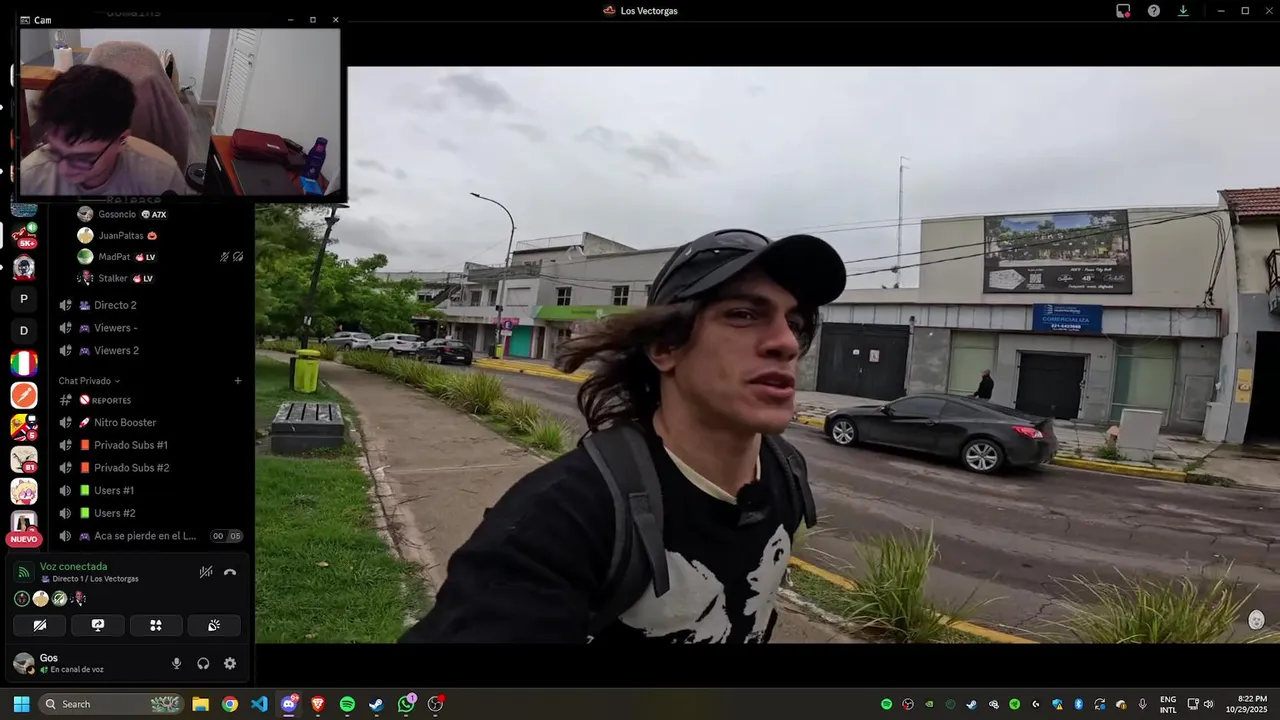
Task: Open the P server in server list
Action: point(24,299)
